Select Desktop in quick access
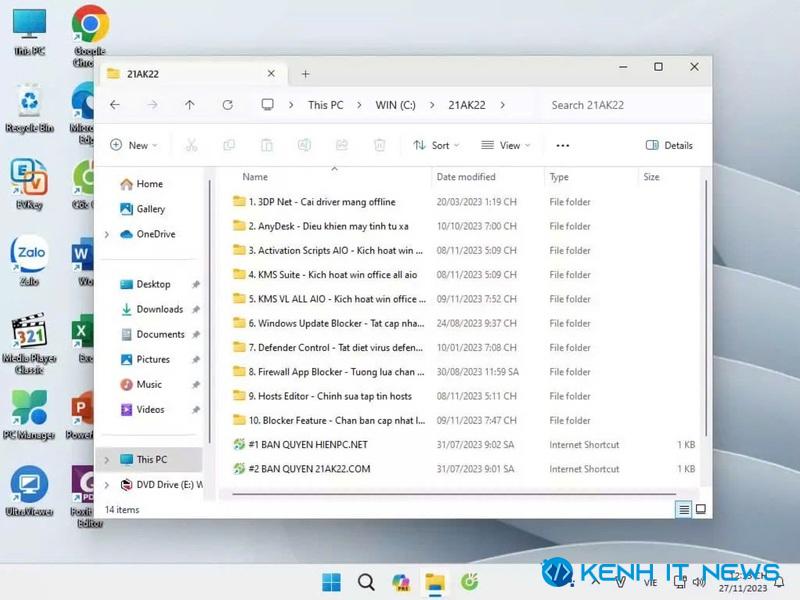 (145, 284)
